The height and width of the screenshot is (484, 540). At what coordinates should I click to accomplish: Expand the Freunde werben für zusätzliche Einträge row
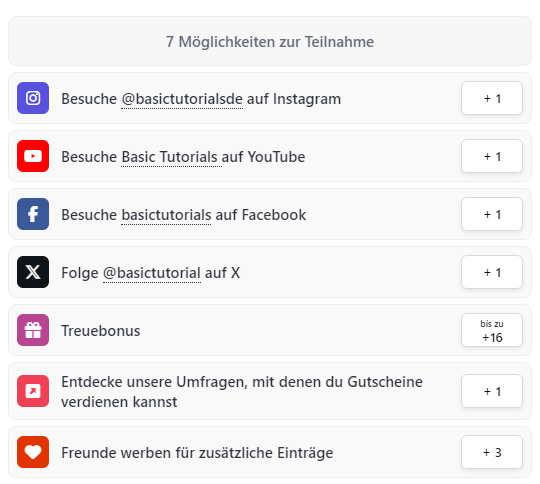click(270, 452)
